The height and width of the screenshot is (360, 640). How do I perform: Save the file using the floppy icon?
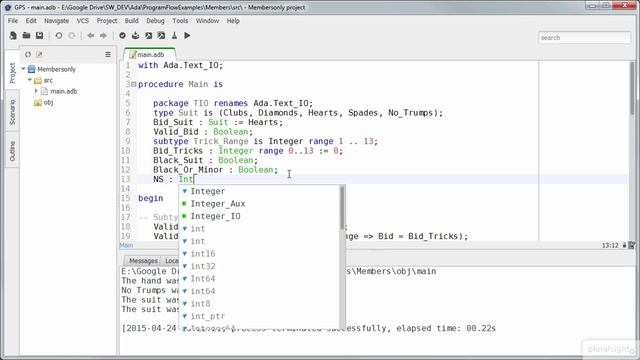[x=40, y=36]
